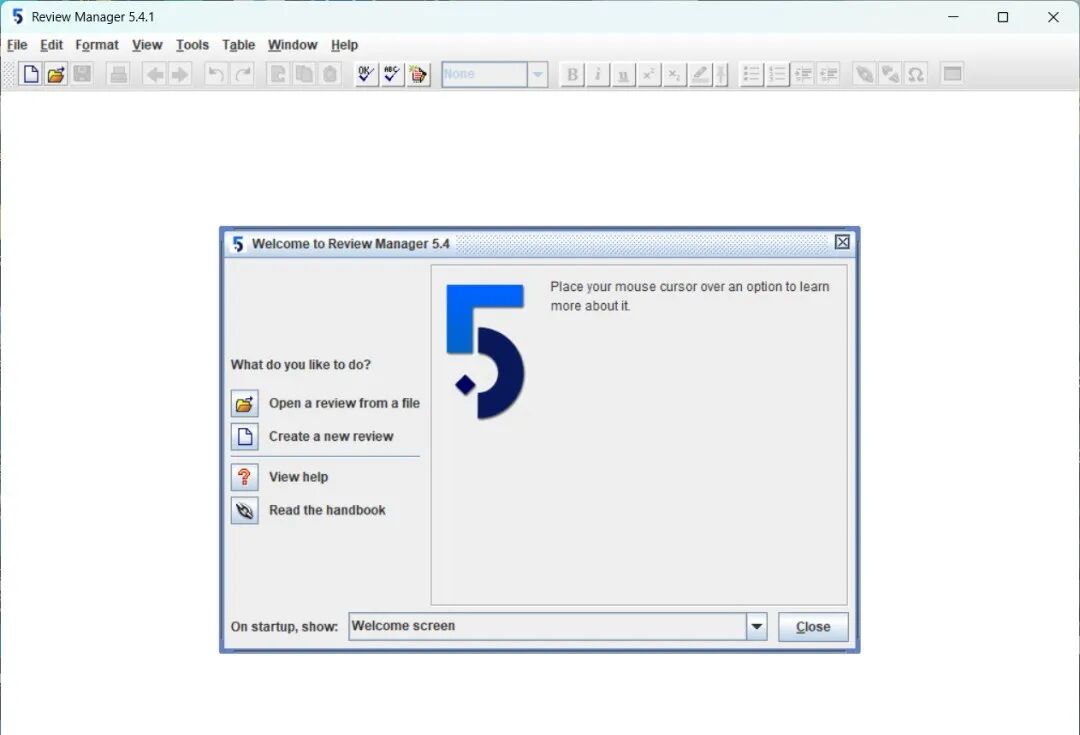Select Create a new review
1080x735 pixels.
pos(312,437)
